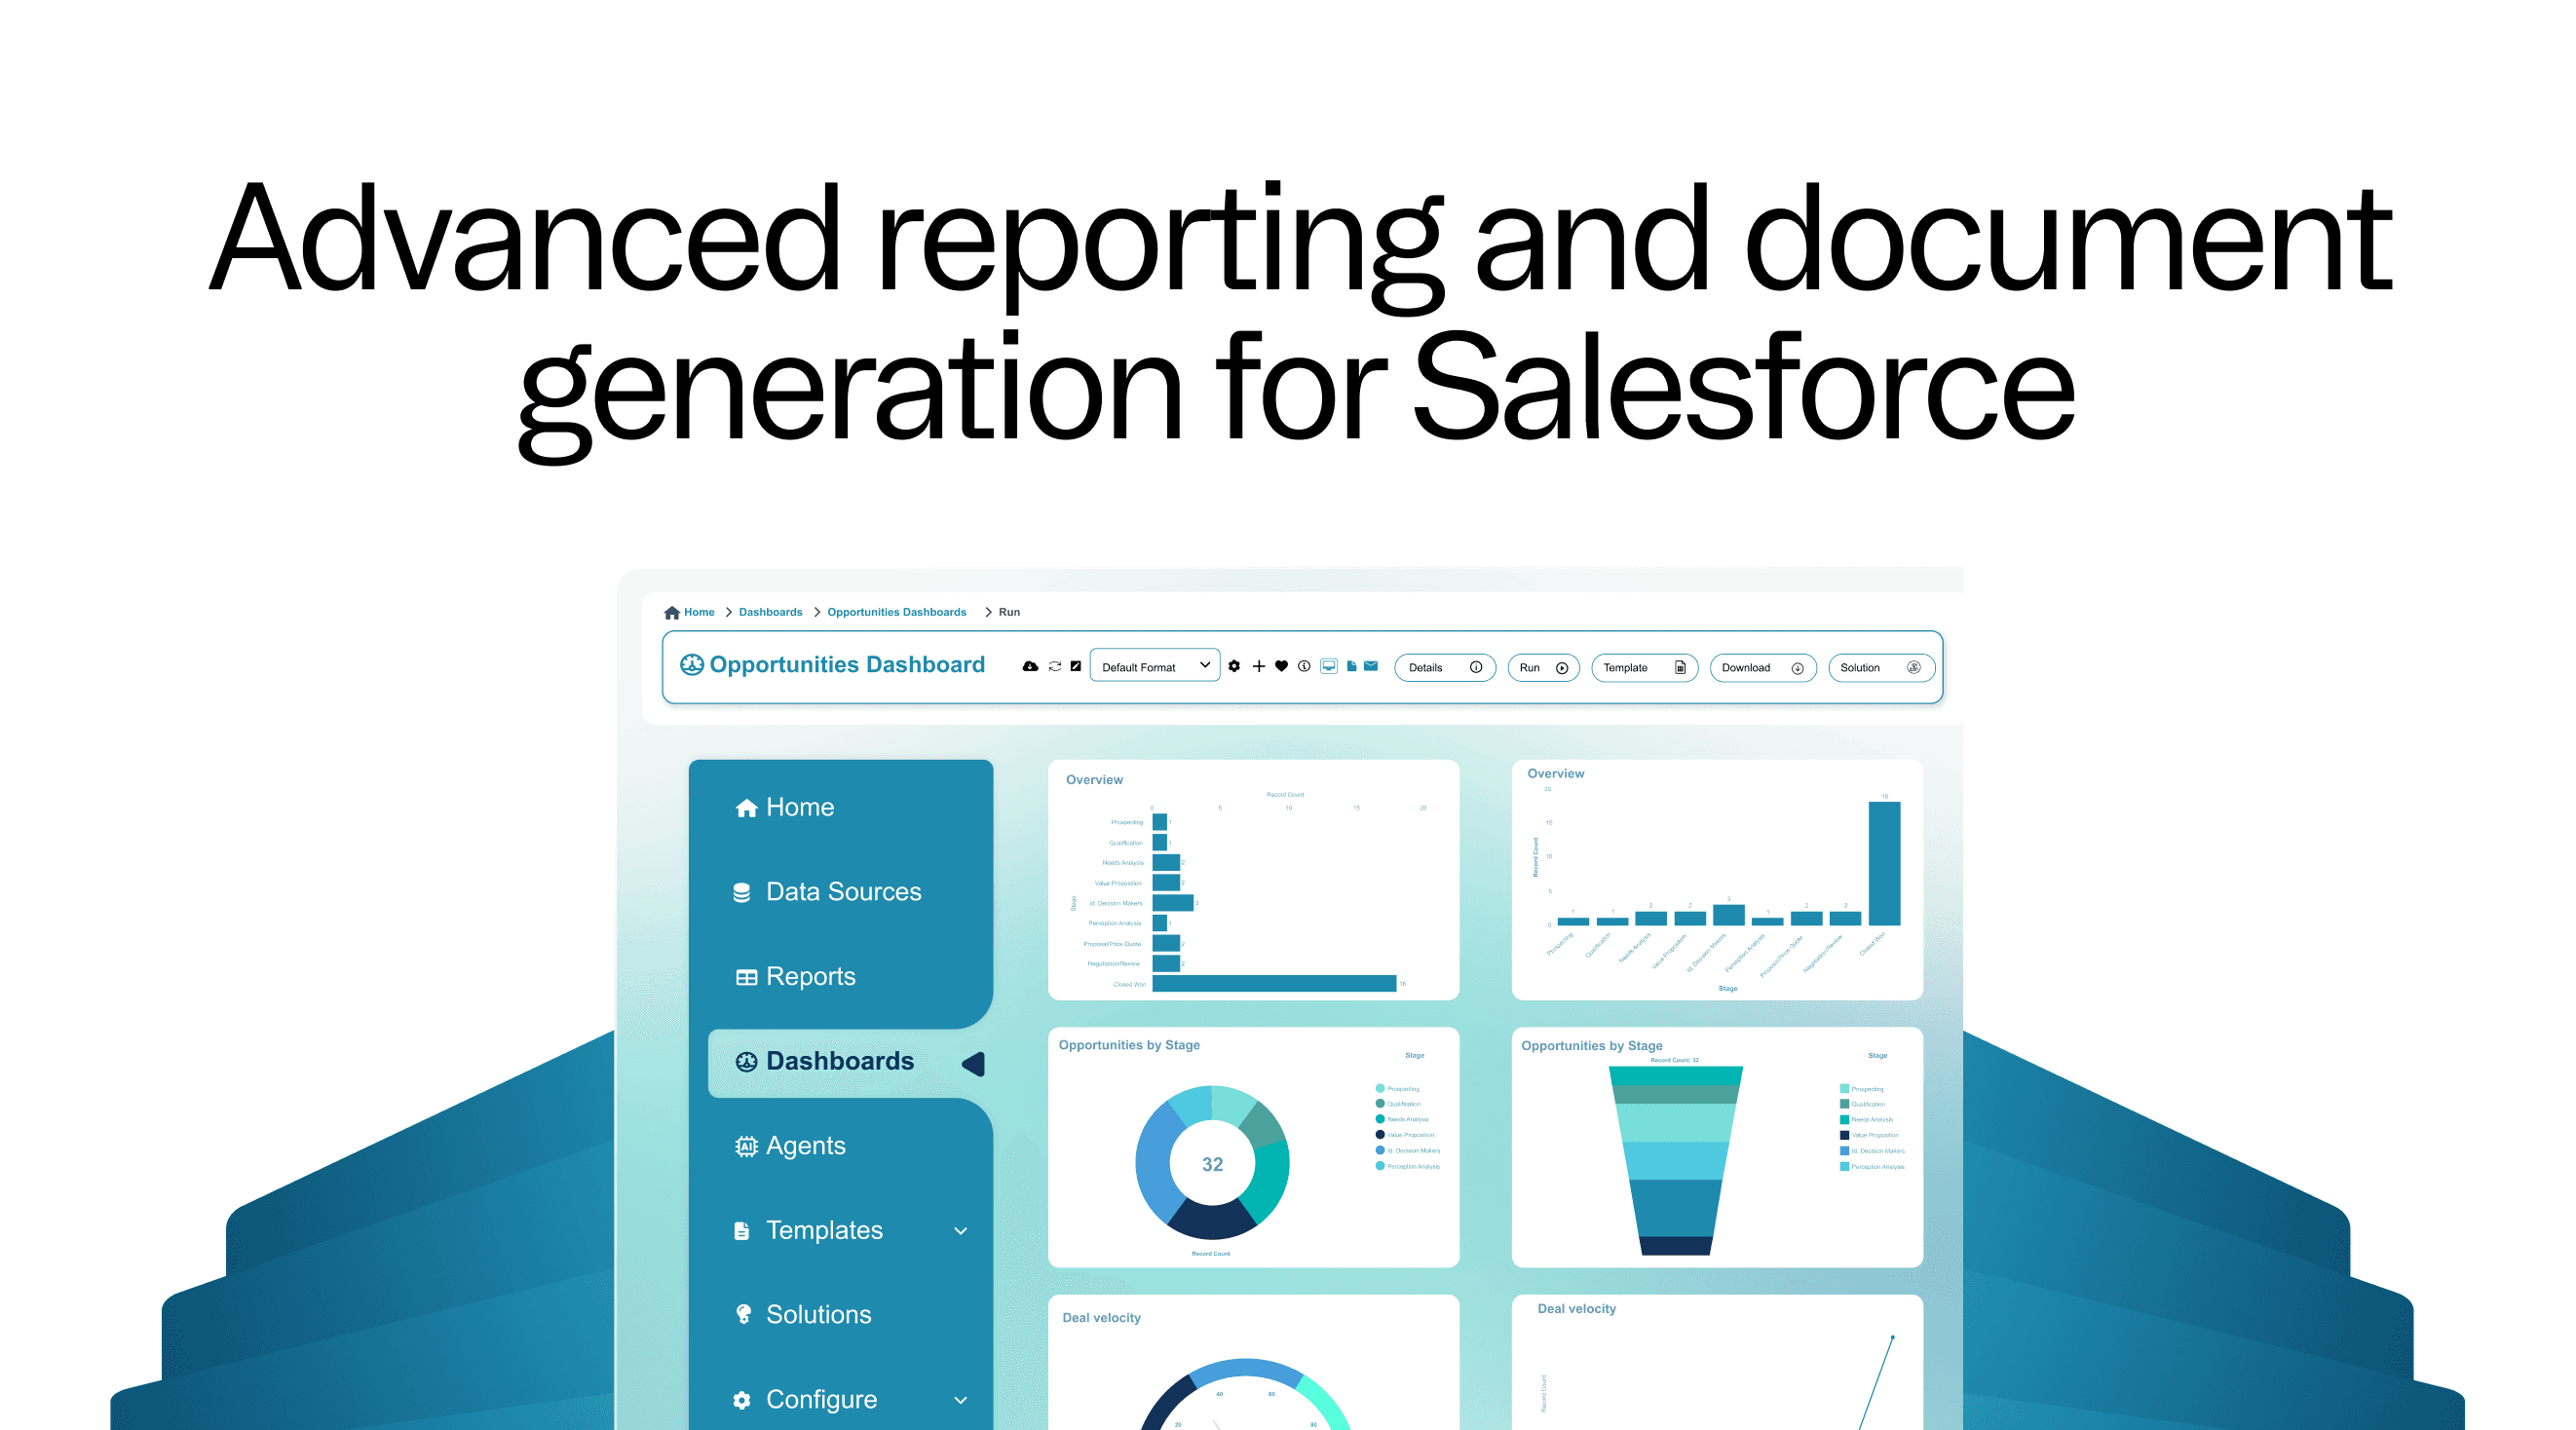Expand the Templates submenu chevron
The width and height of the screenshot is (2576, 1430).
pos(961,1231)
